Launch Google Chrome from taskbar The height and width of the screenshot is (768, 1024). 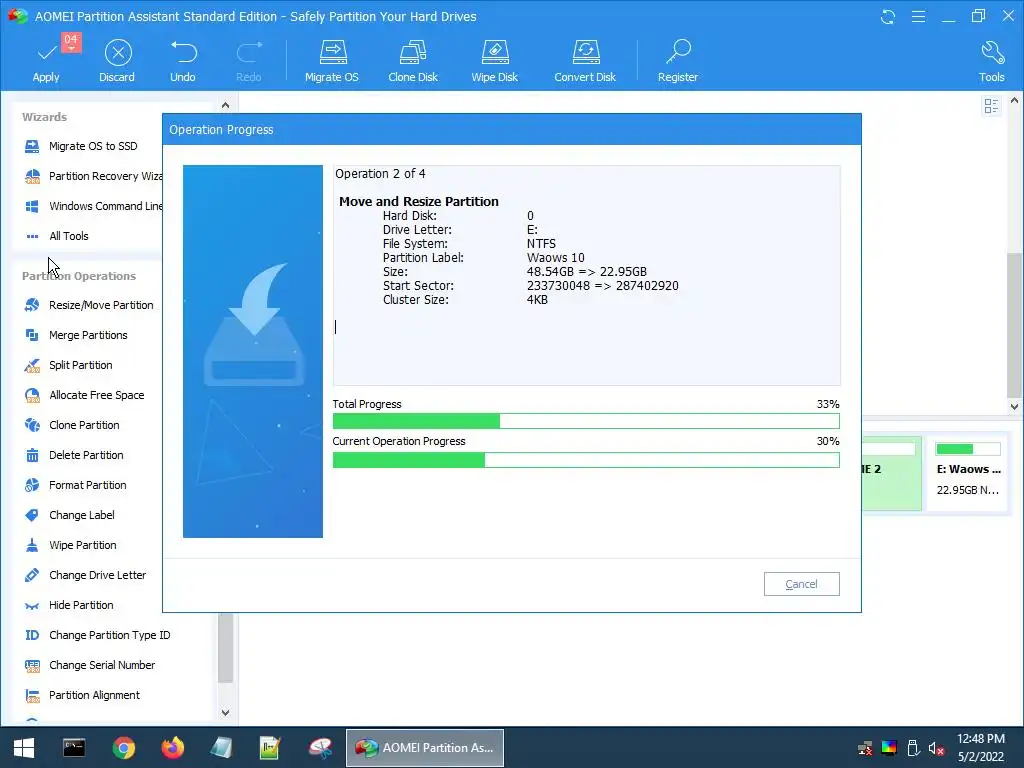pos(123,748)
